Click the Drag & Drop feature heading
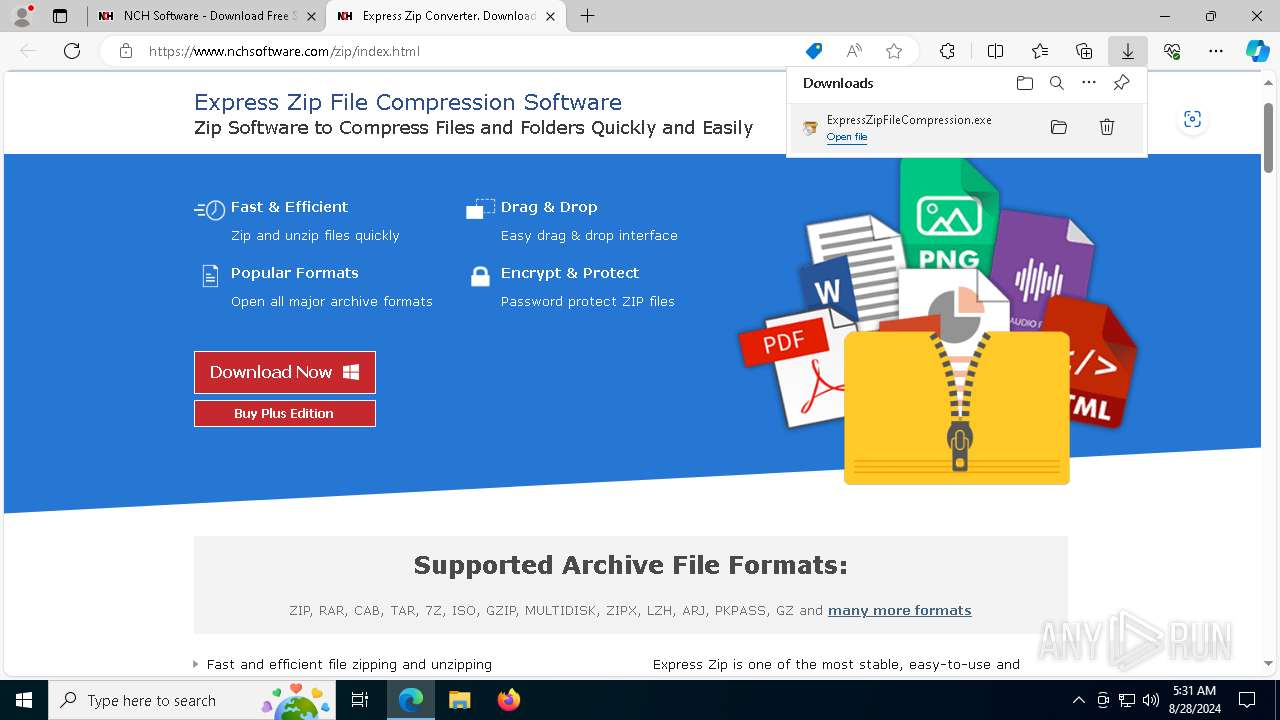The image size is (1280, 720). point(549,207)
